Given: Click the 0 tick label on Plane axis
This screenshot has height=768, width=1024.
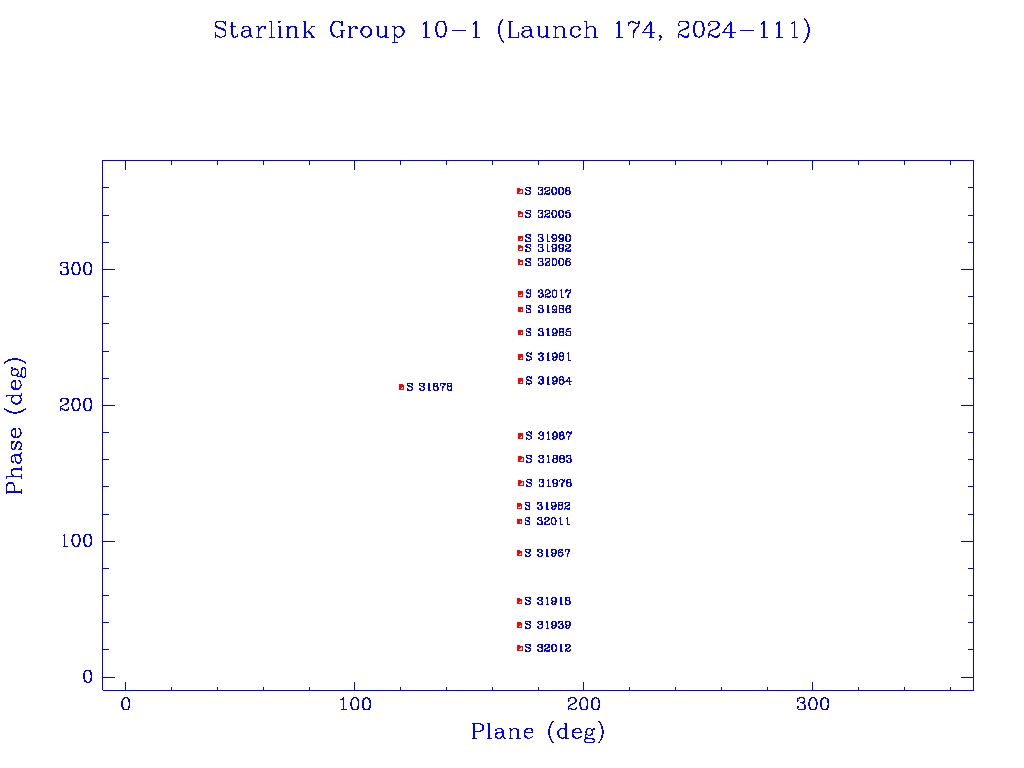Looking at the screenshot, I should click(126, 705).
